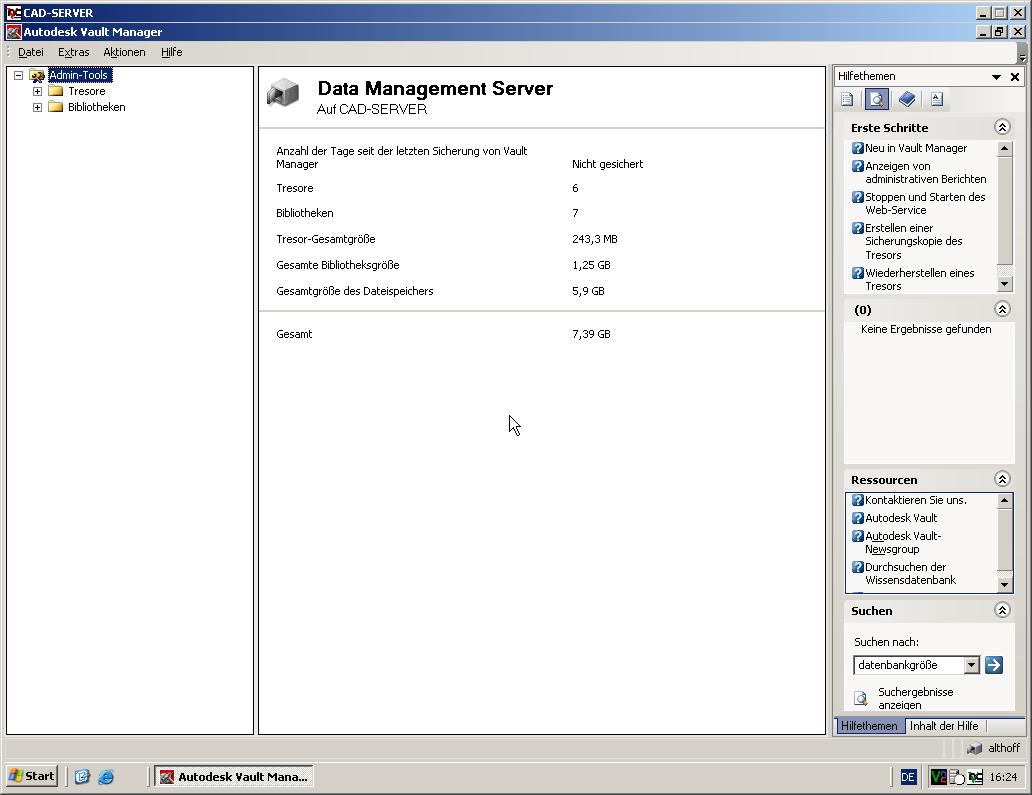Switch to the Hilfethemen bottom tab
Screen dimensions: 1032x795
(x=869, y=726)
